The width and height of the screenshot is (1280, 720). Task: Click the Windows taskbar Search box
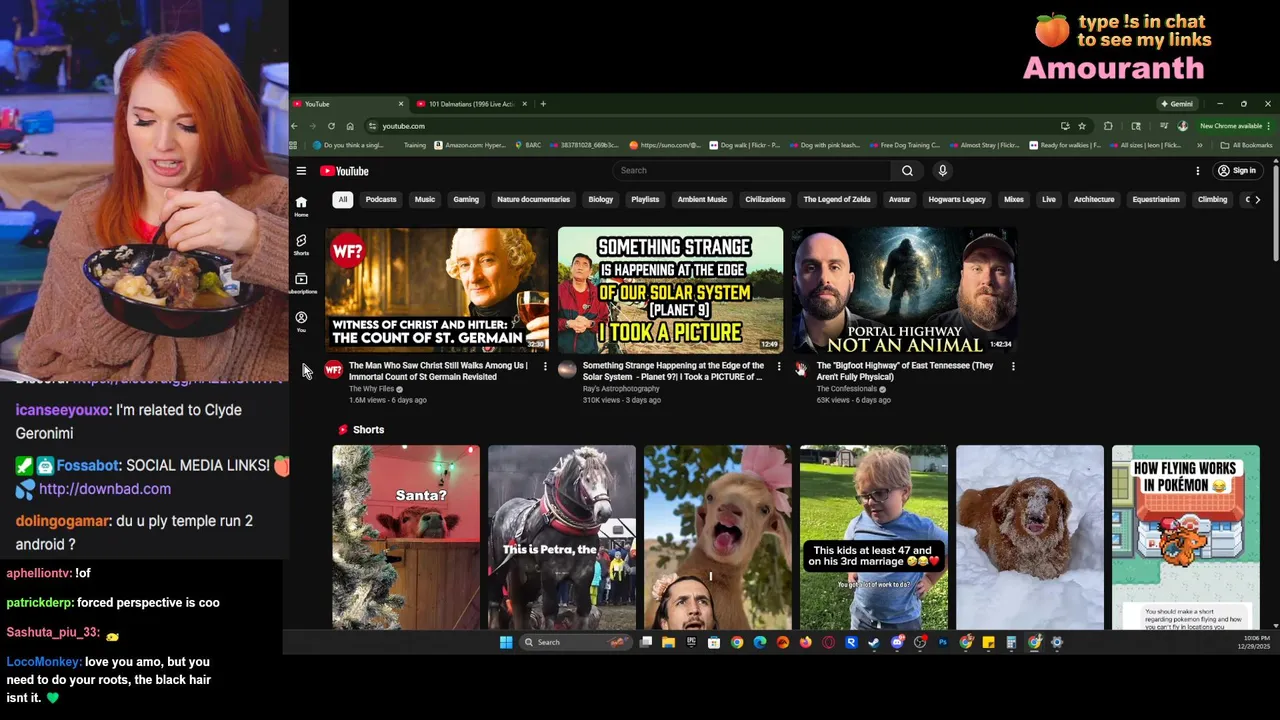[575, 642]
